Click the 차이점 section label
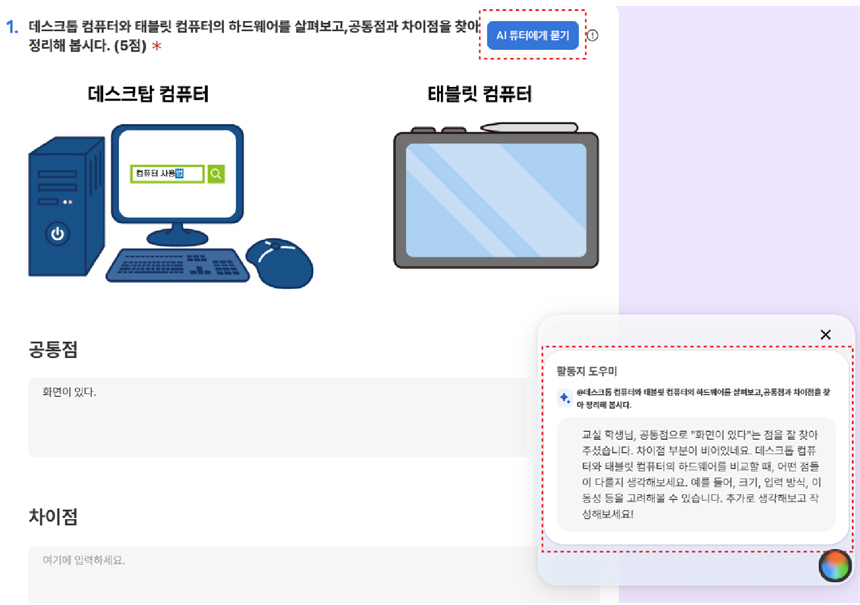Image resolution: width=860 pixels, height=605 pixels. point(53,517)
